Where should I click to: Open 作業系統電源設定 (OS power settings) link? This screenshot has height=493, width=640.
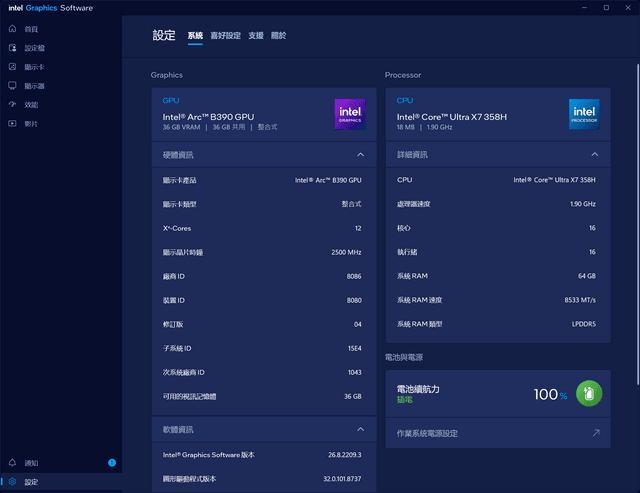coord(498,433)
